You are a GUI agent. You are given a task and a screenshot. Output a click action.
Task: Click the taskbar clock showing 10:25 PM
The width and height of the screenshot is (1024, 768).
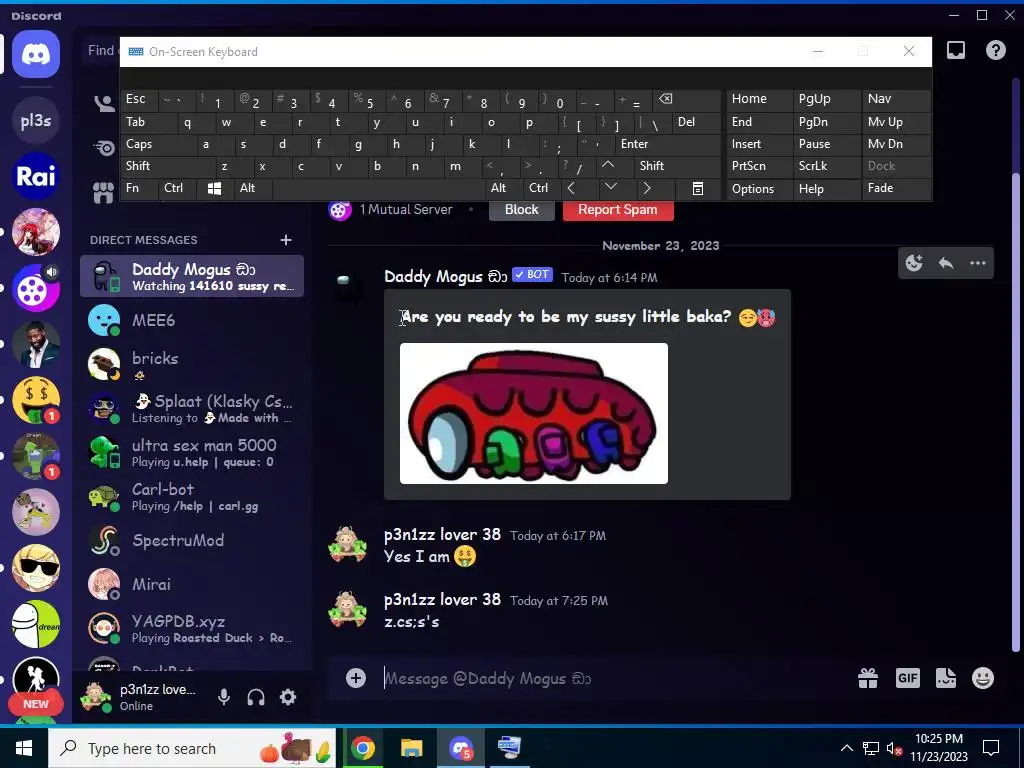[x=938, y=748]
